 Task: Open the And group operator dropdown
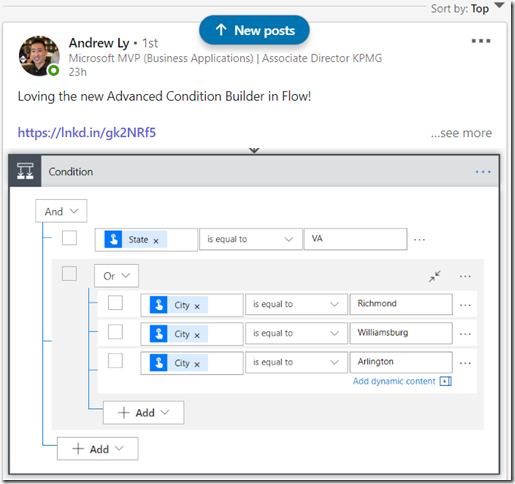click(x=61, y=211)
